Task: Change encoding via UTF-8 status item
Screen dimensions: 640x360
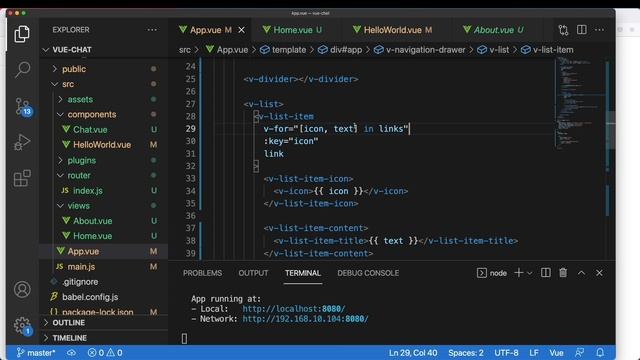Action: [x=506, y=353]
